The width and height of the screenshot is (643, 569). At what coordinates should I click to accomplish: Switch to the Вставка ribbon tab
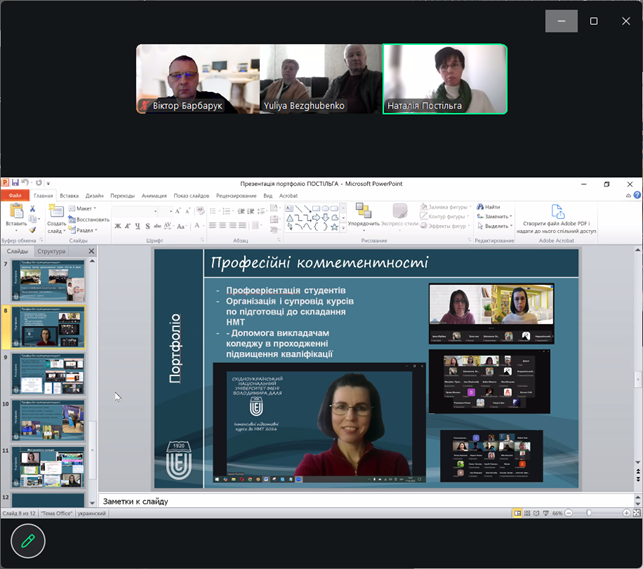point(69,196)
